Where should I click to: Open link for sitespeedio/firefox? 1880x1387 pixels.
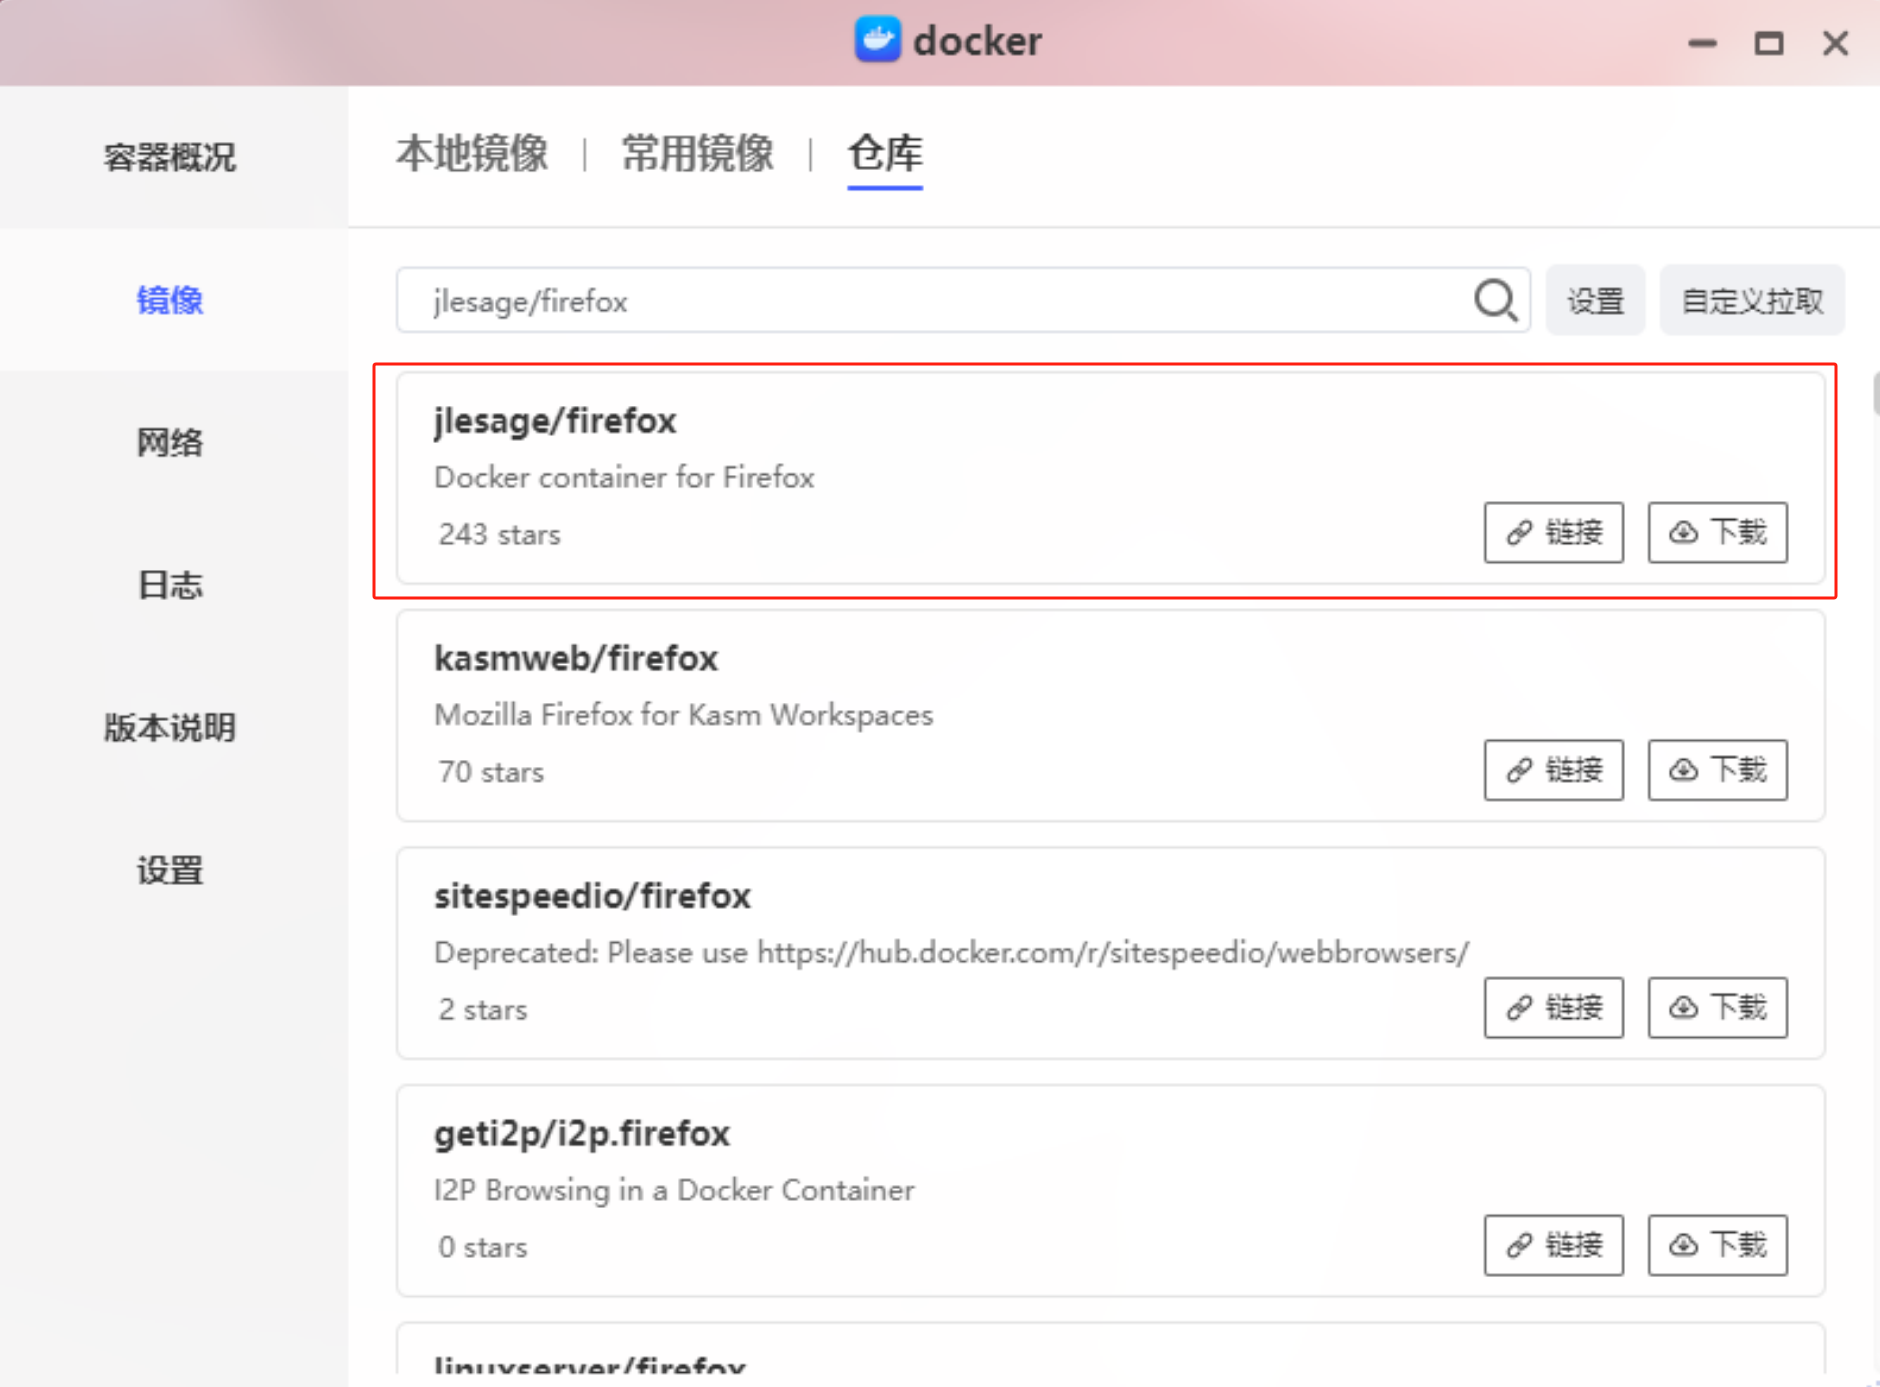1553,1007
